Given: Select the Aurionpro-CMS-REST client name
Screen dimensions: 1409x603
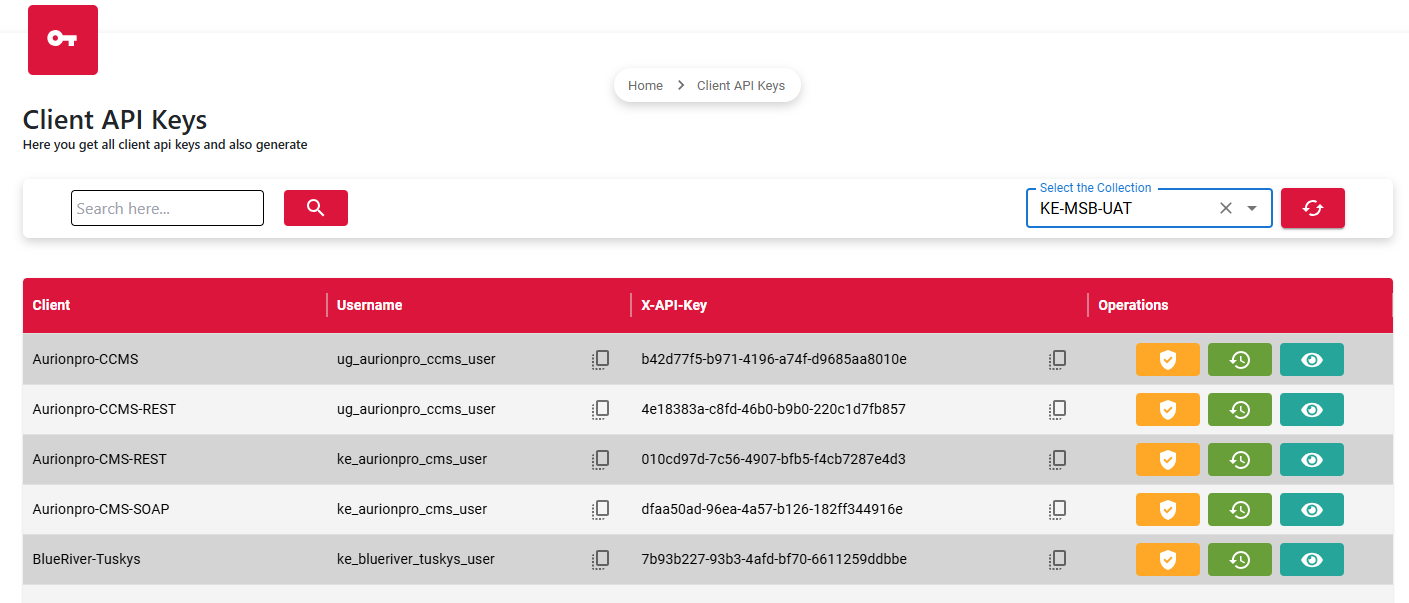Looking at the screenshot, I should coord(99,459).
